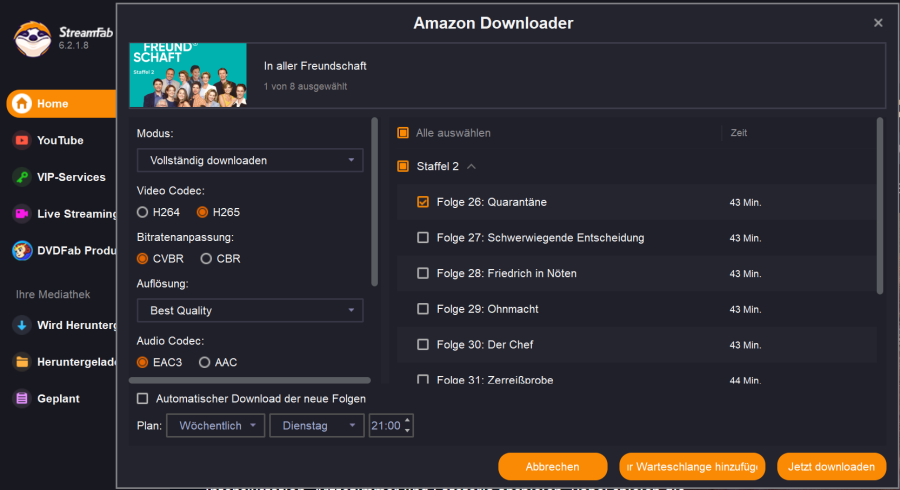Click the episode list vertical scrollbar
The image size is (900, 490).
click(880, 205)
